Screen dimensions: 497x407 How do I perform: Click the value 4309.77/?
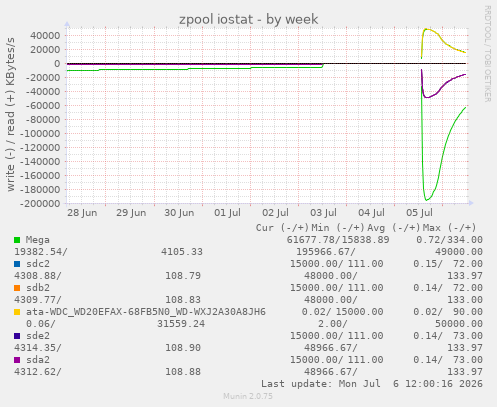point(38,300)
